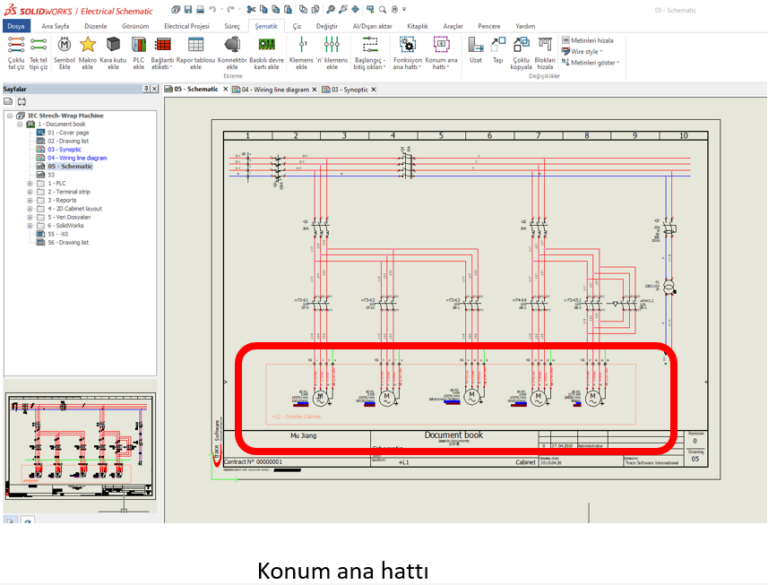The width and height of the screenshot is (768, 585).
Task: Insert a Rapor tablosu
Action: point(196,50)
